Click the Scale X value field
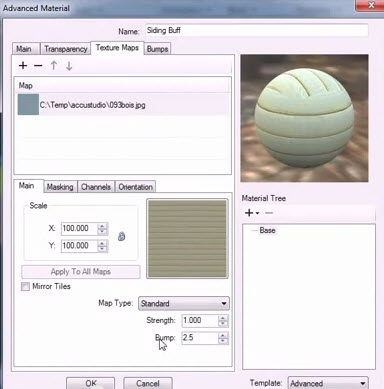The height and width of the screenshot is (389, 384). [80, 229]
